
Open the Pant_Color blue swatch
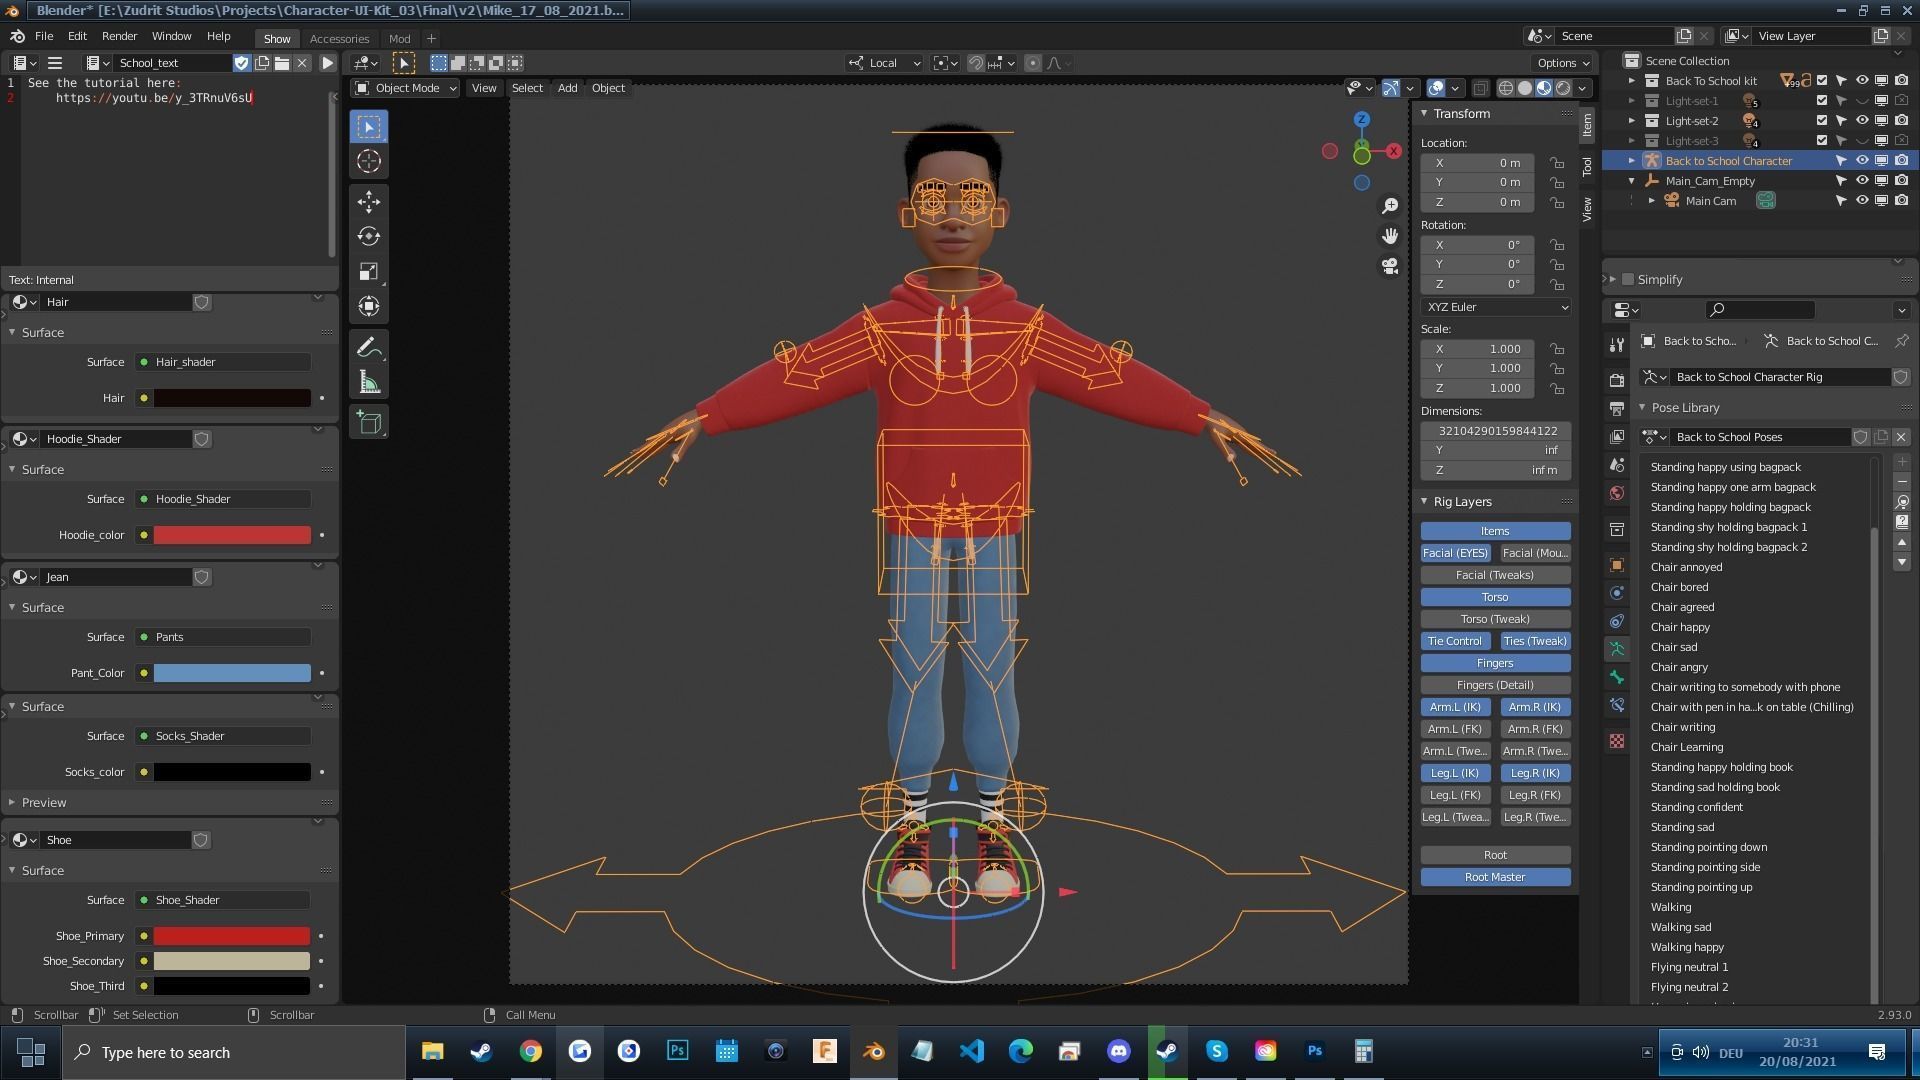pyautogui.click(x=232, y=673)
